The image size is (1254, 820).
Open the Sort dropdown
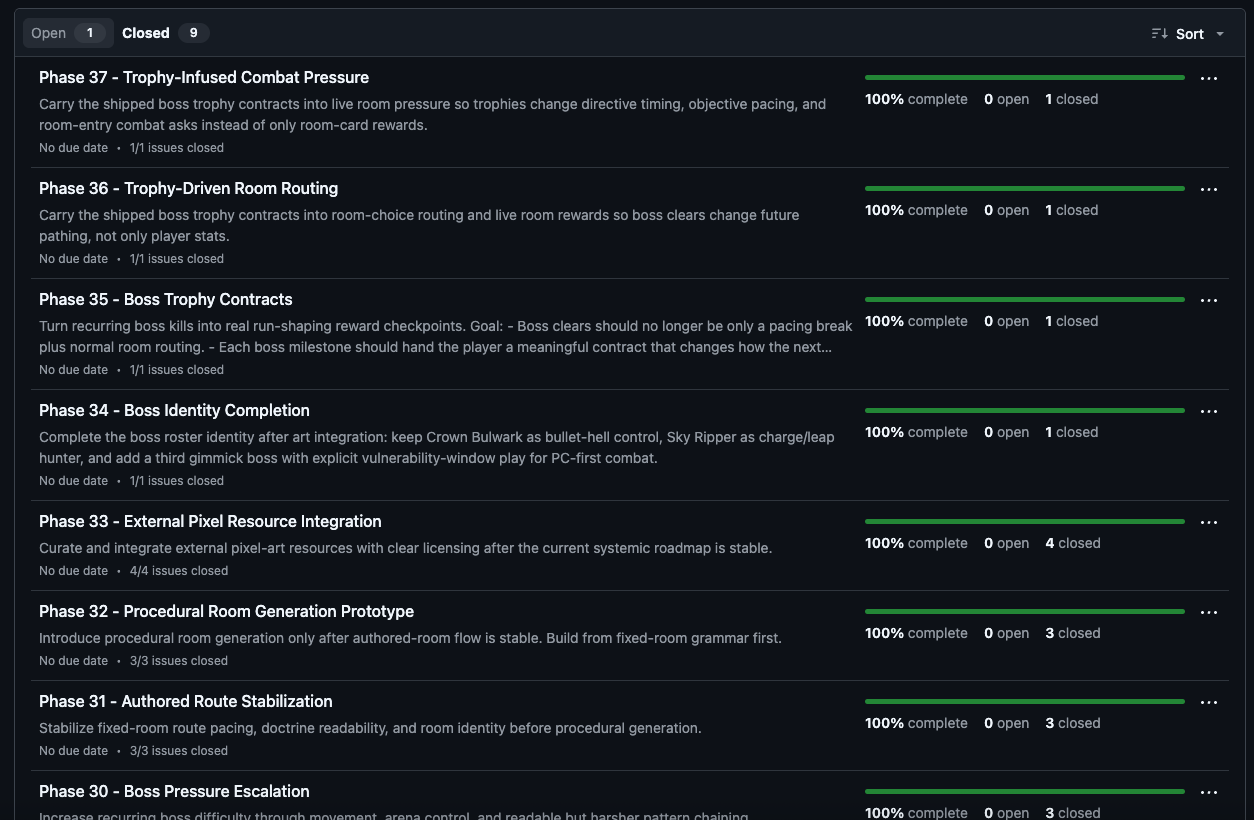click(x=1188, y=34)
